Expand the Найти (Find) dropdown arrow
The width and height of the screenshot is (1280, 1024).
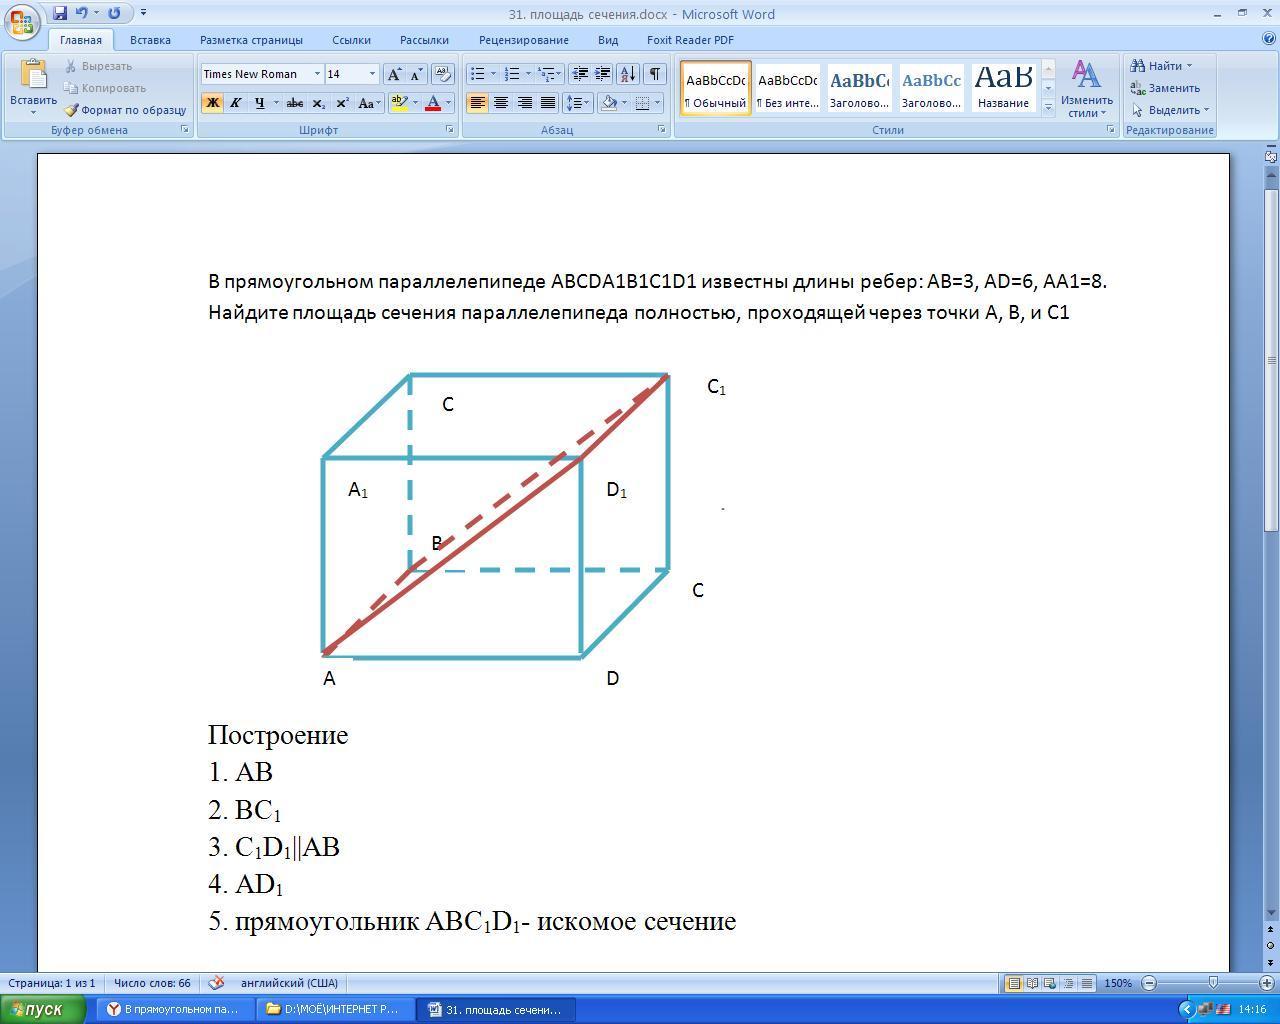[x=1189, y=66]
